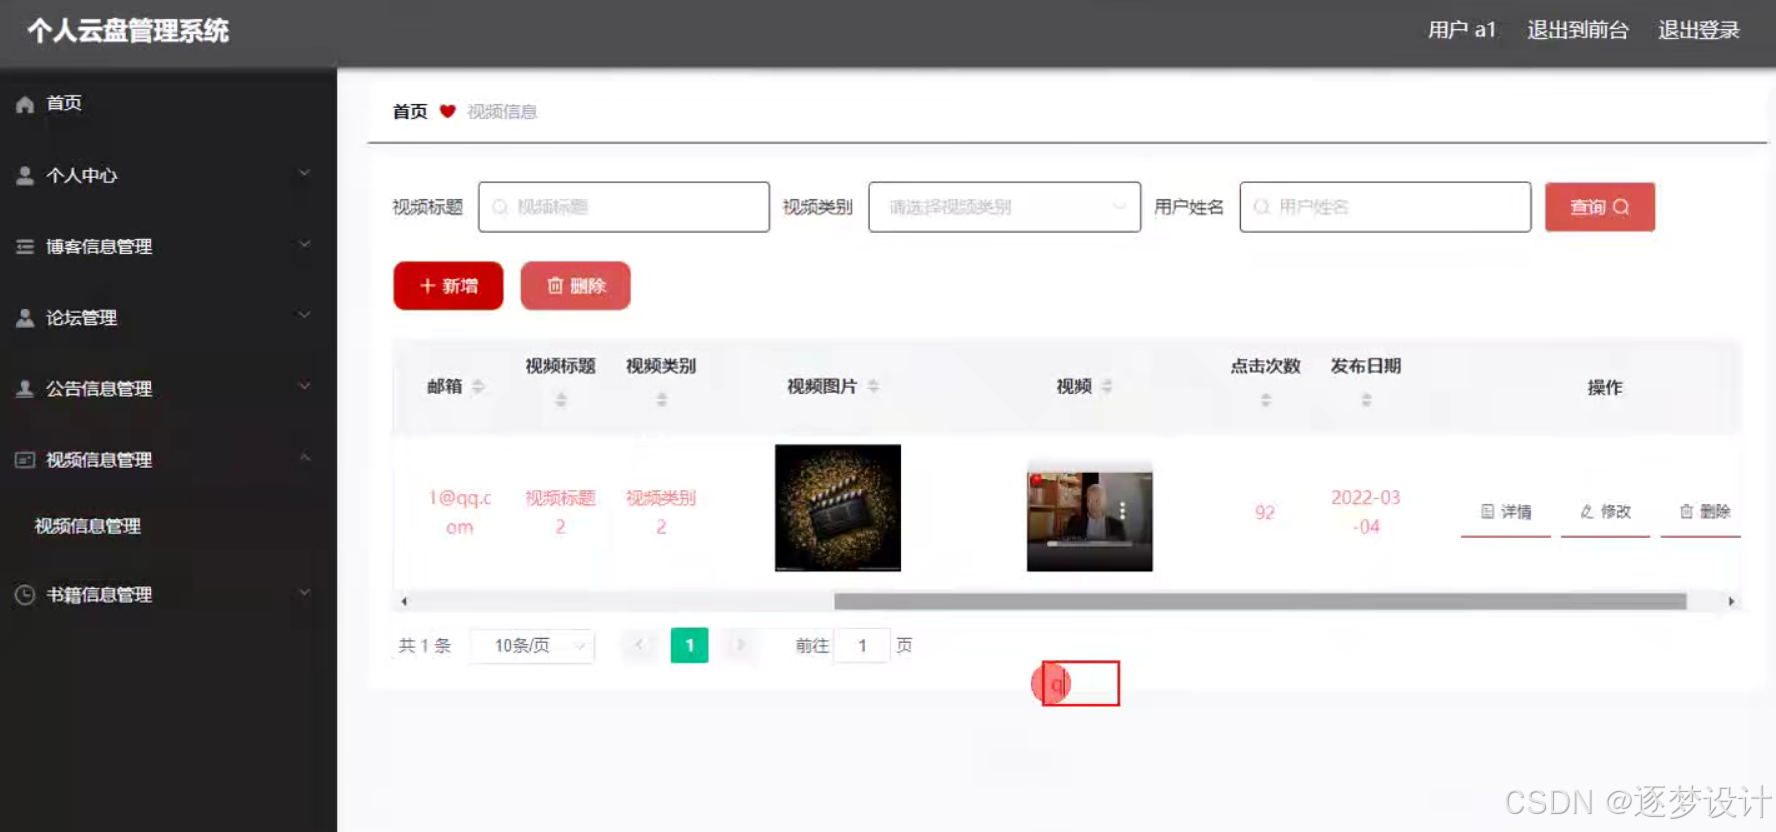Click scrollbar right arrow under table
Viewport: 1776px width, 832px height.
pos(1731,601)
